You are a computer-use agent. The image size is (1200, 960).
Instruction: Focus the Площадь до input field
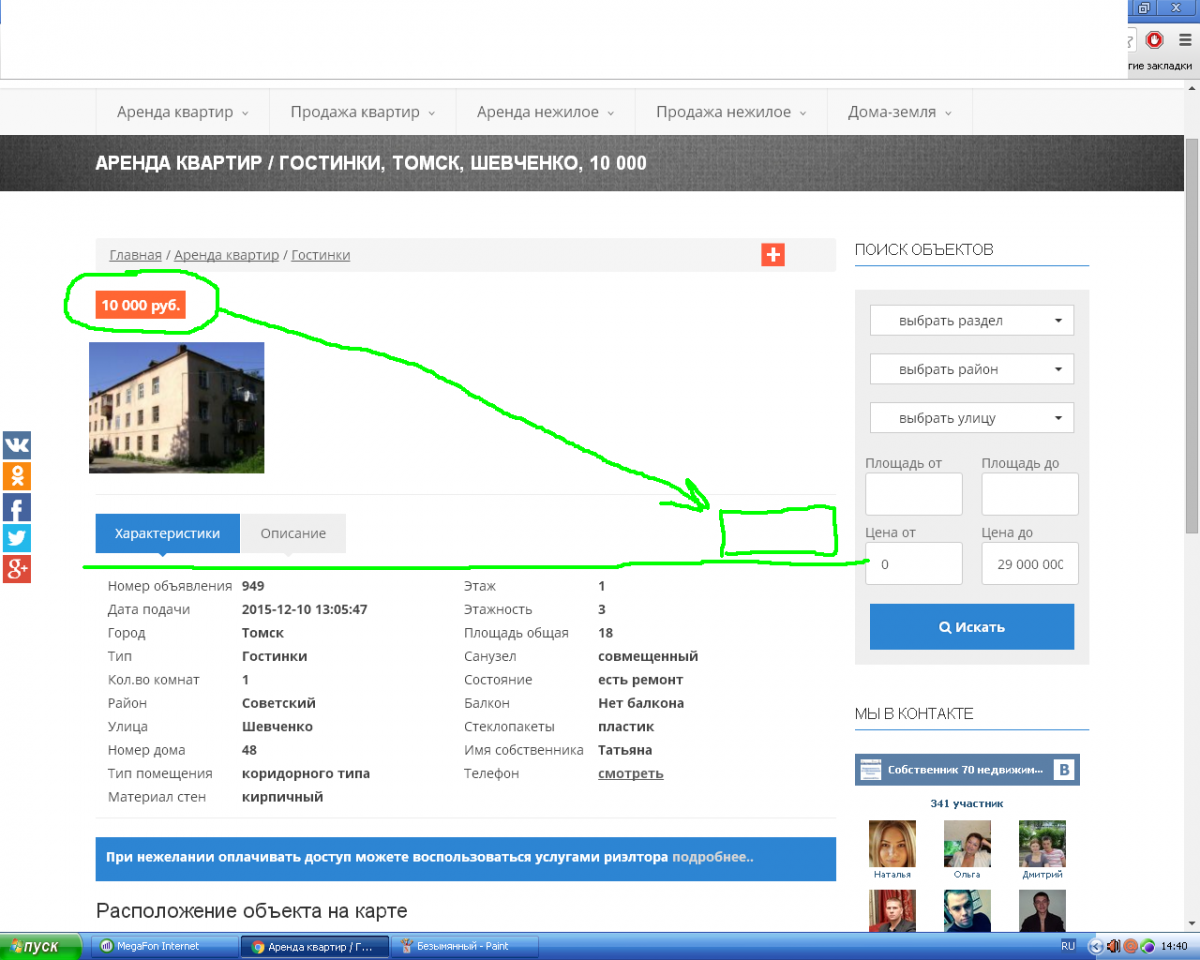point(1030,494)
